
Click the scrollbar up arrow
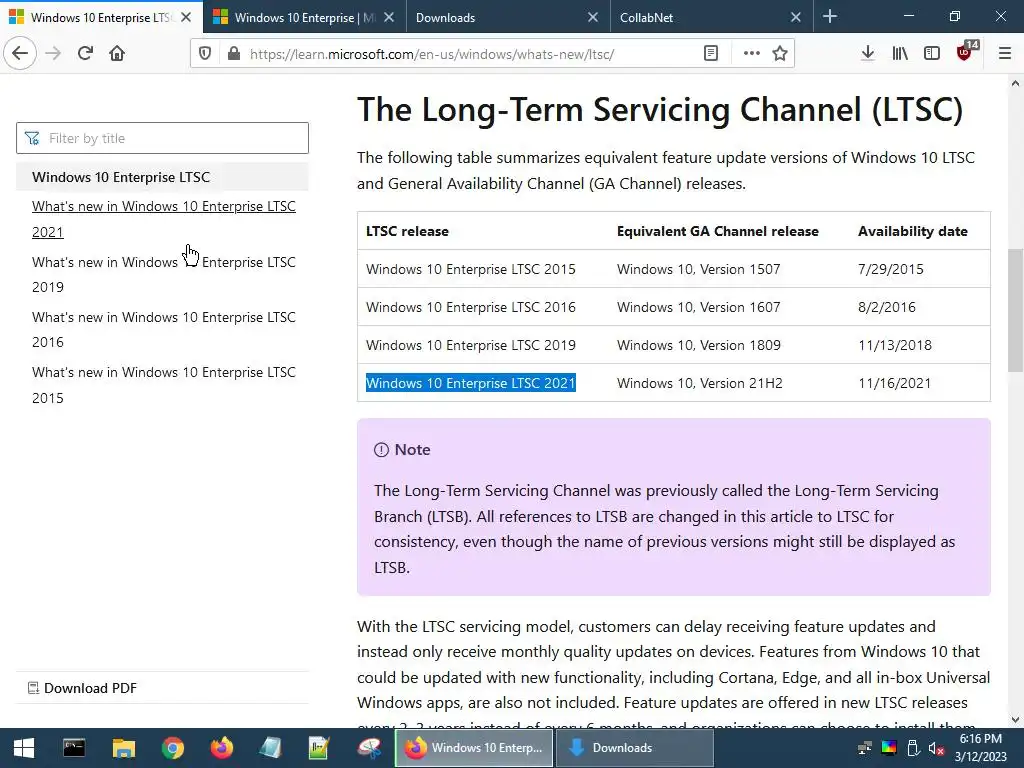click(x=1015, y=83)
